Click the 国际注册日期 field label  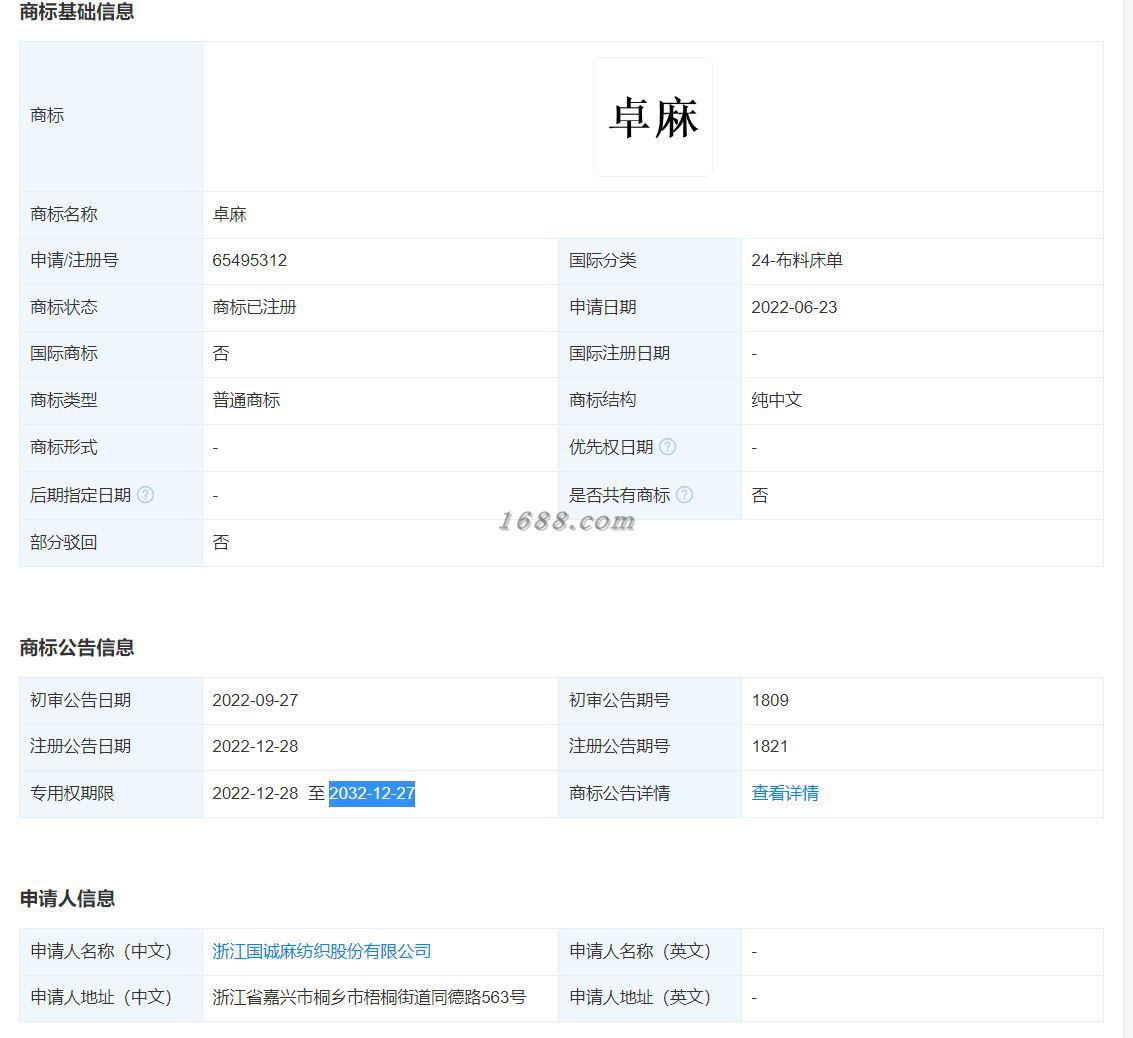pos(619,353)
